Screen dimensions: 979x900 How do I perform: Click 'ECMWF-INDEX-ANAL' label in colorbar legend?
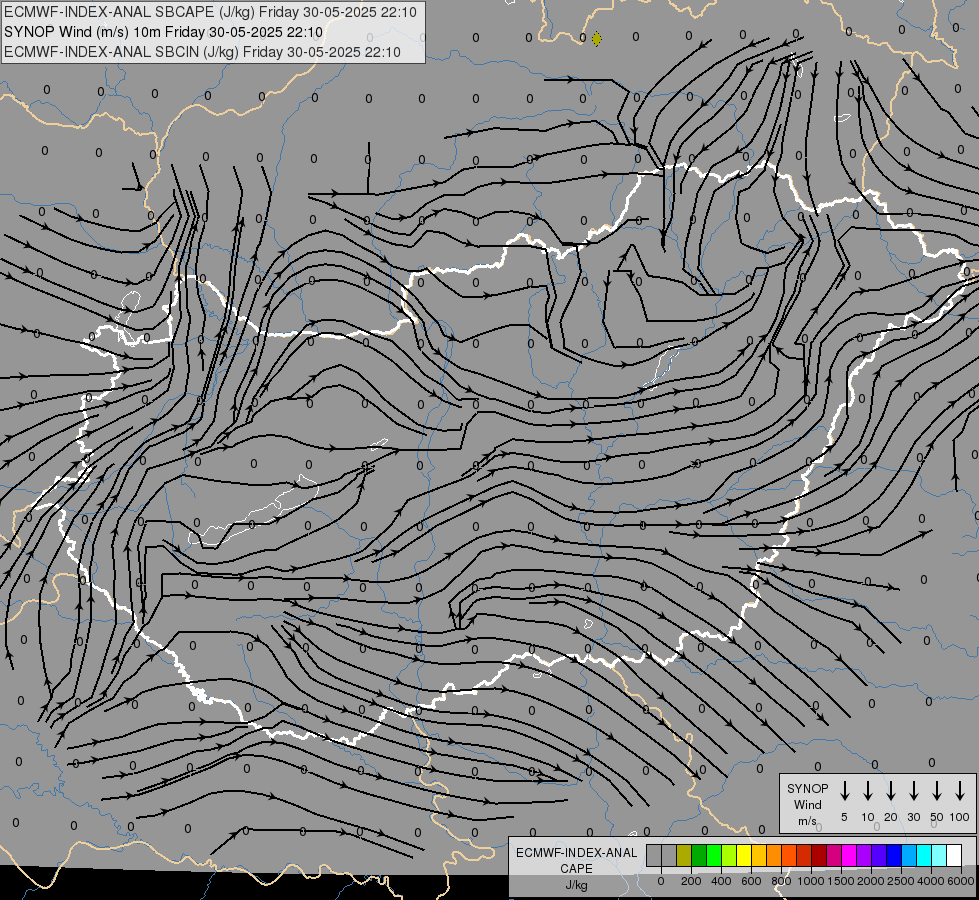pos(576,853)
